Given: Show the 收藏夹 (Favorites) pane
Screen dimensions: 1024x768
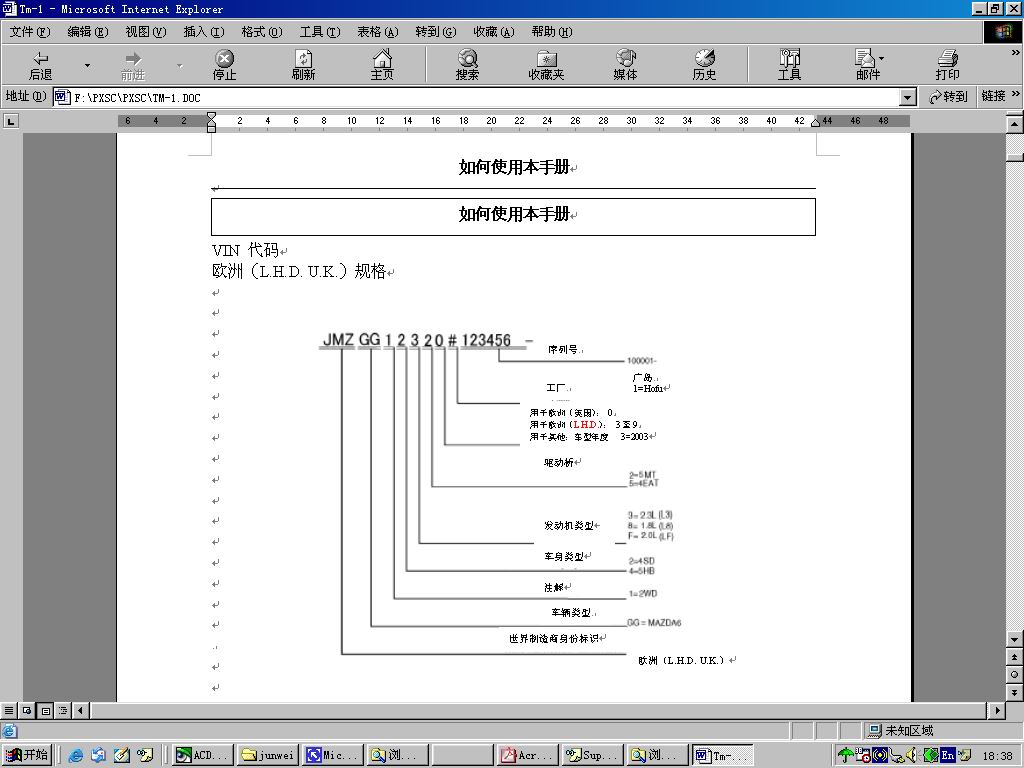Looking at the screenshot, I should (546, 65).
